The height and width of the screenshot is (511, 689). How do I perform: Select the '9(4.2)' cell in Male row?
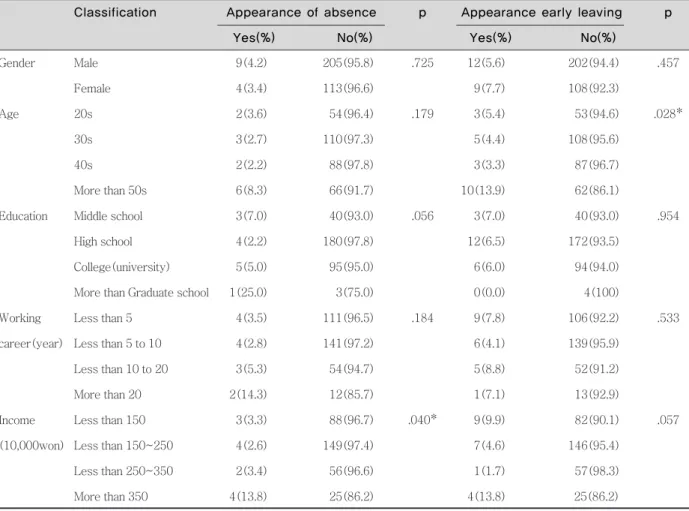tap(251, 63)
